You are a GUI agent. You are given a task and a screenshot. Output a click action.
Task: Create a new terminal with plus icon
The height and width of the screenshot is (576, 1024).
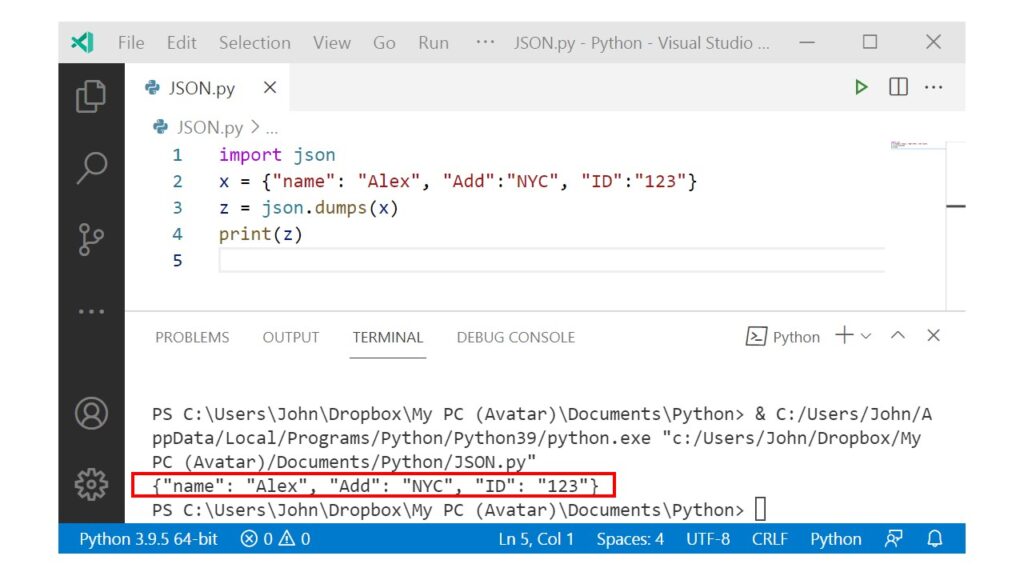844,336
